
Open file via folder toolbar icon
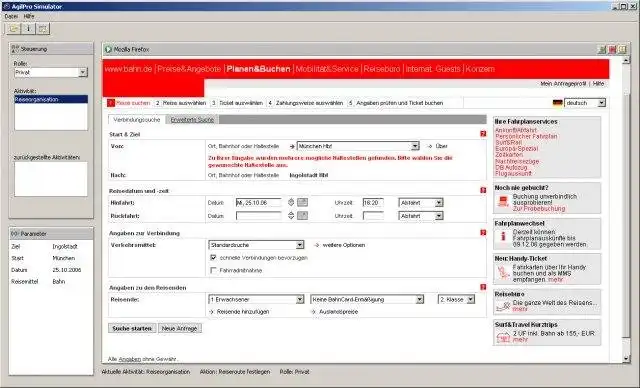pyautogui.click(x=14, y=29)
